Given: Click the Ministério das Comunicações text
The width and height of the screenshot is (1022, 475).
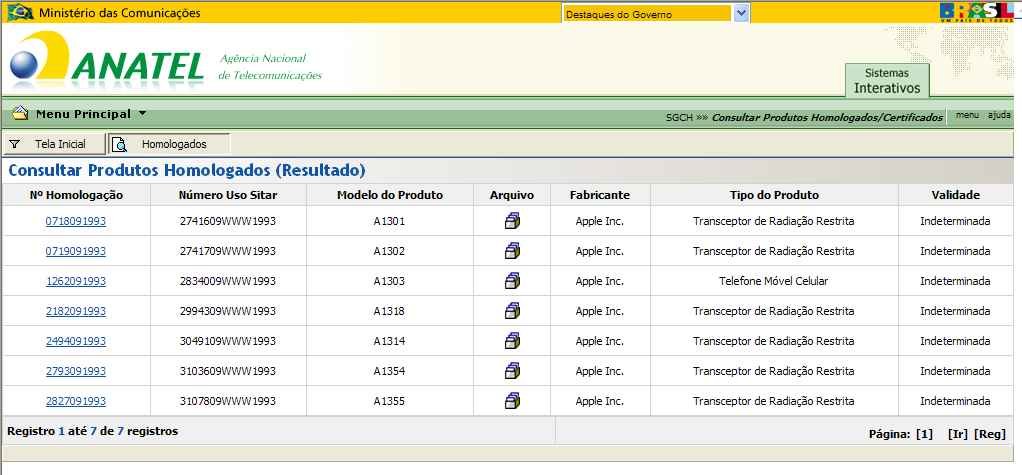Looking at the screenshot, I should coord(120,12).
